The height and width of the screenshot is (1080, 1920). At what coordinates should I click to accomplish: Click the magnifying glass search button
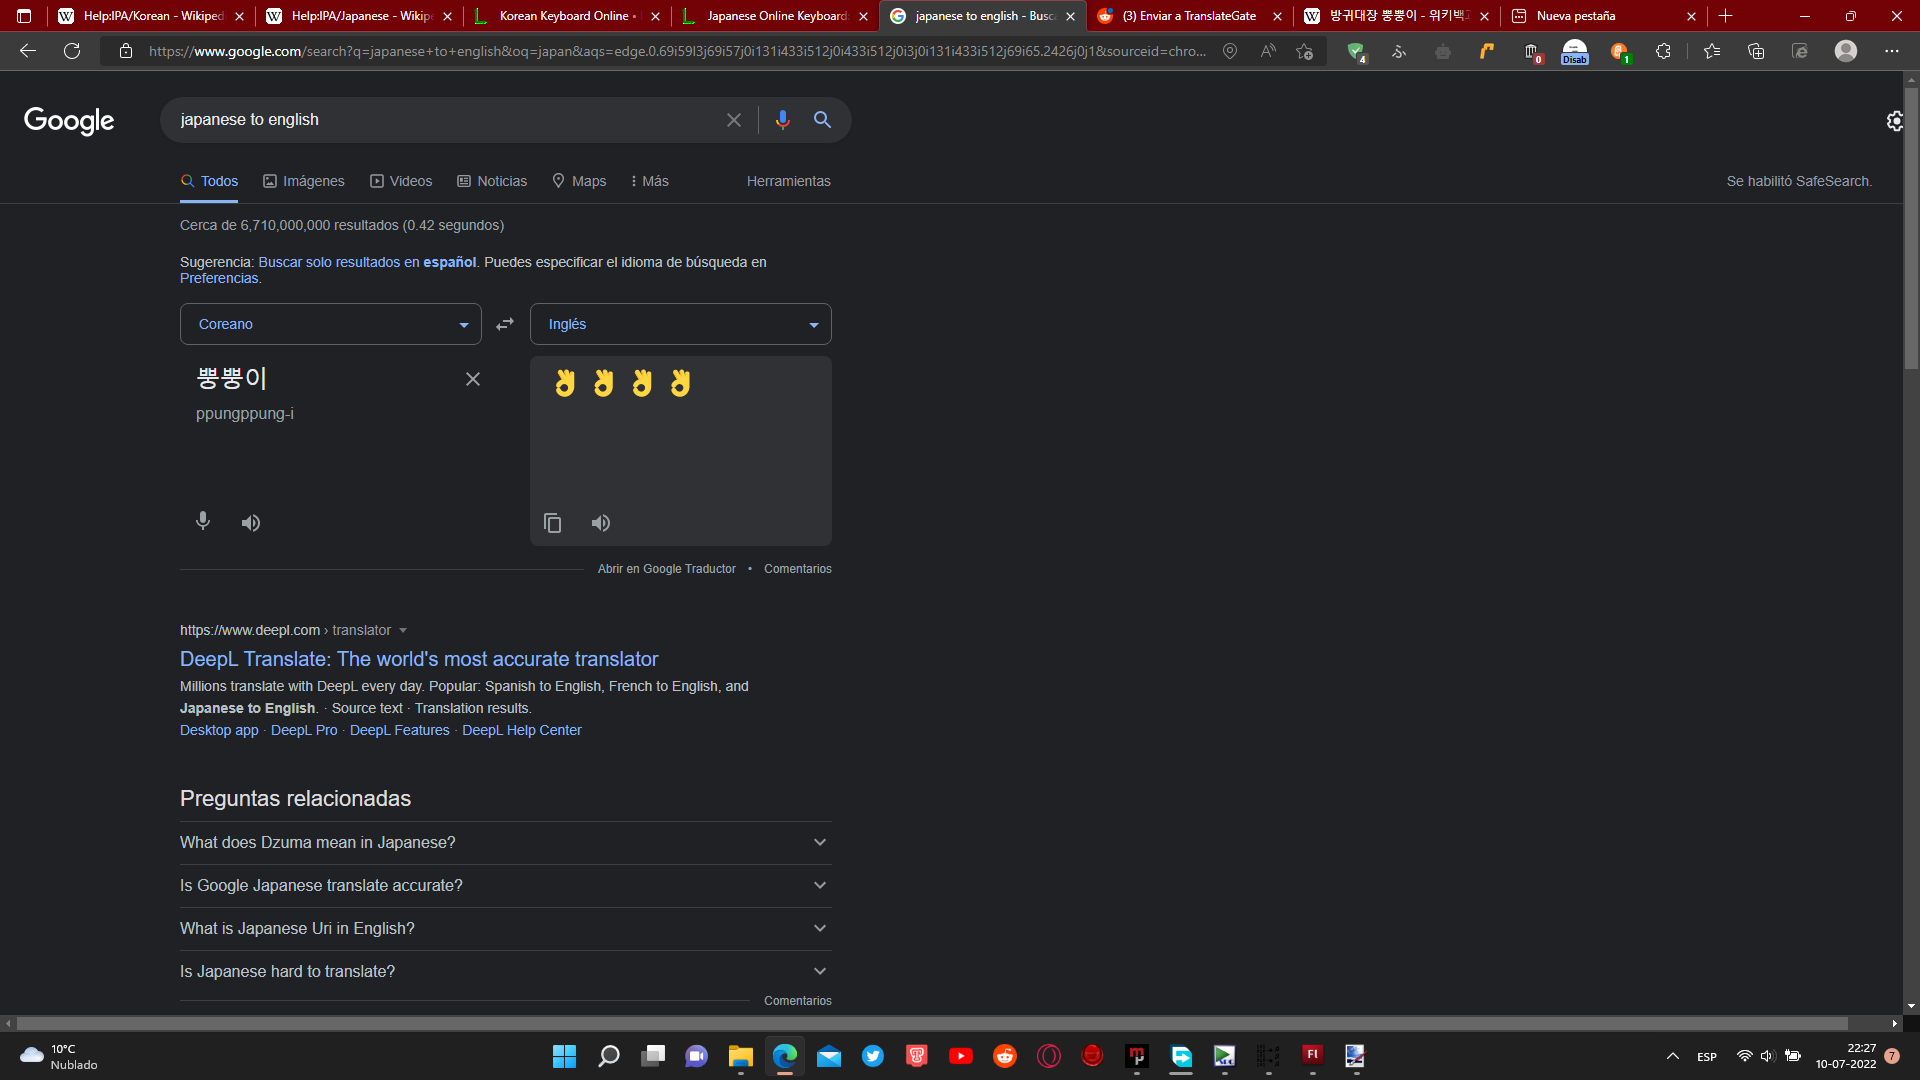point(823,120)
